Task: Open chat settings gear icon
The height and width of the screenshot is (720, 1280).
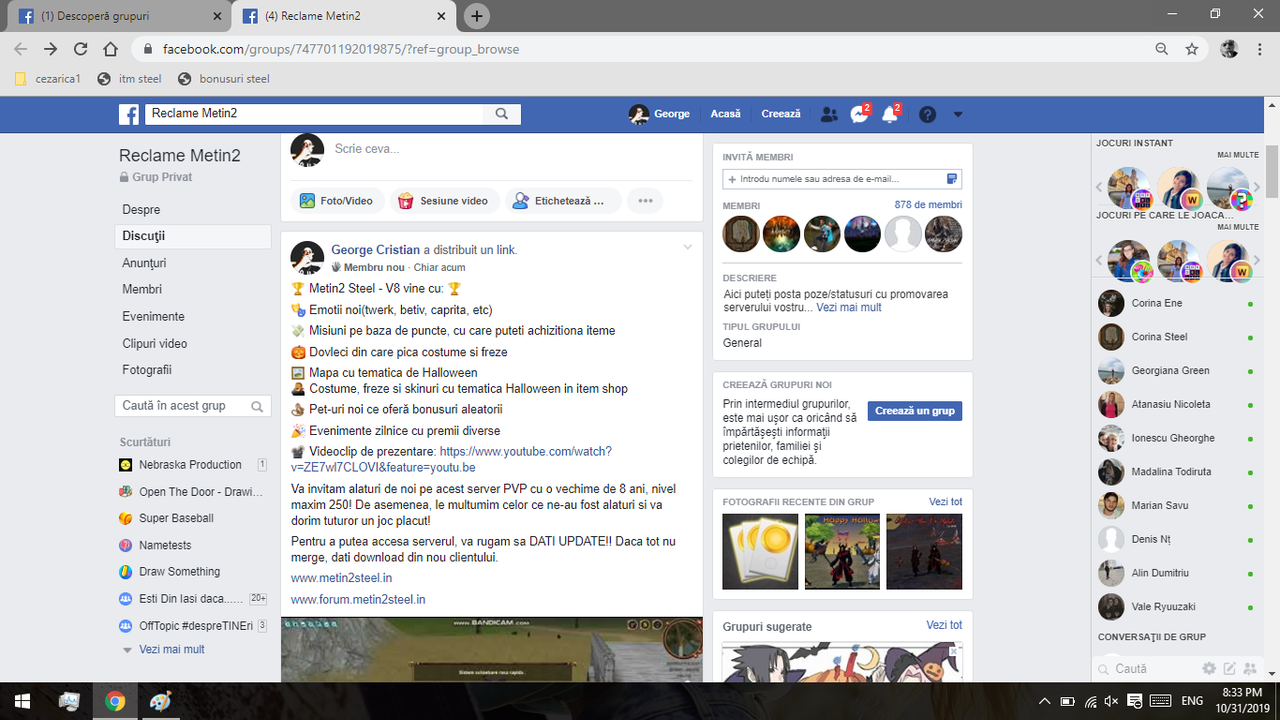Action: 1209,668
